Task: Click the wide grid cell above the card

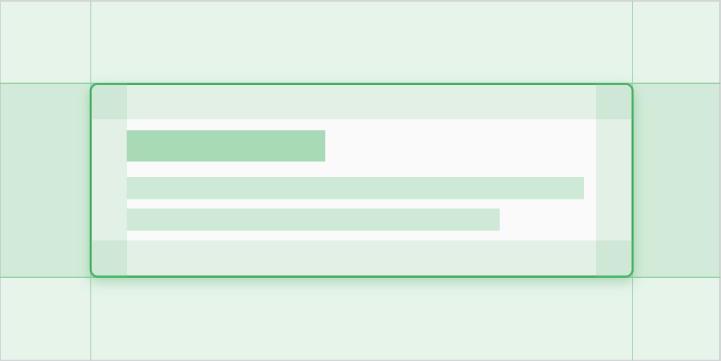Action: (361, 42)
